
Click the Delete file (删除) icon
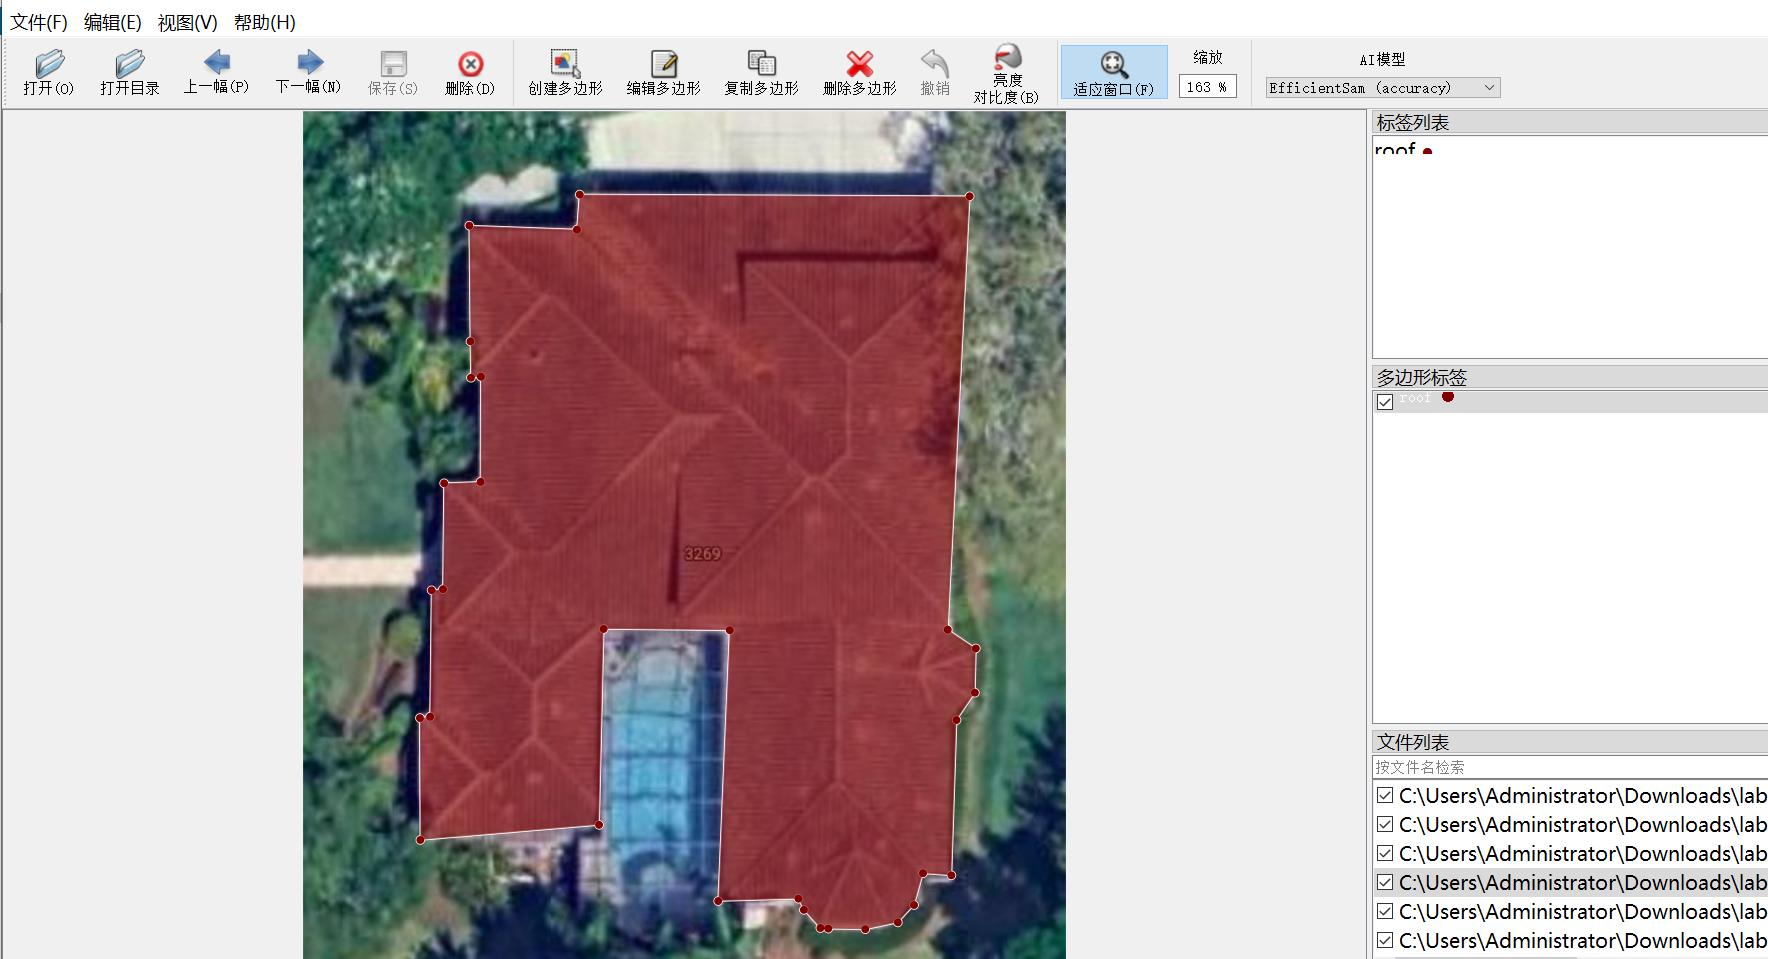point(469,66)
